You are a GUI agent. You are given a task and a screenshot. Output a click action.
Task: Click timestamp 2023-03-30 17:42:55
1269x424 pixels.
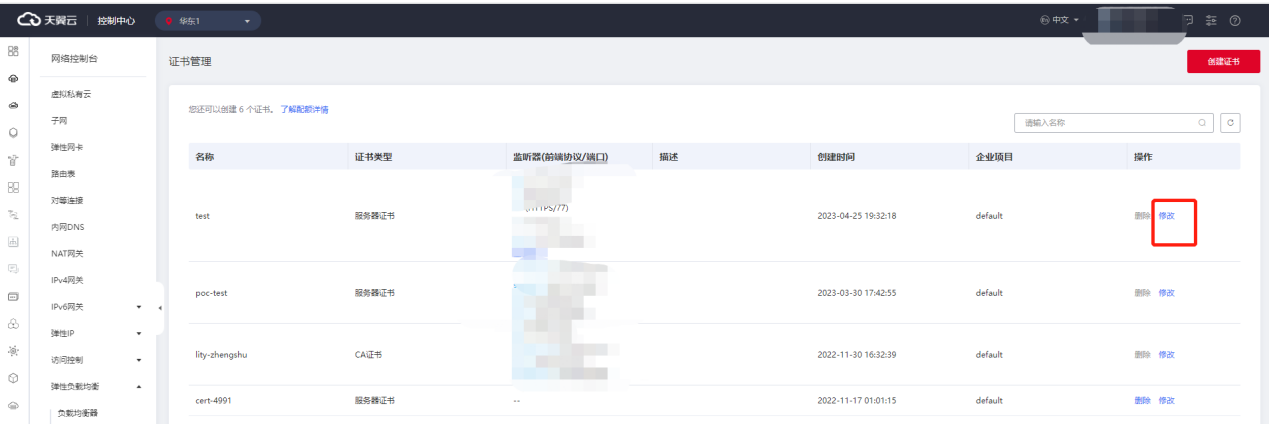click(x=856, y=293)
